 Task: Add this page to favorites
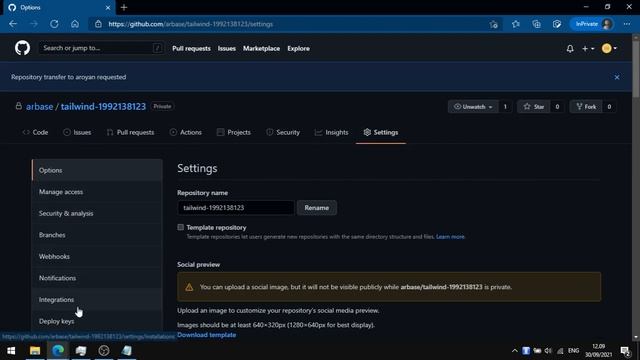point(493,24)
